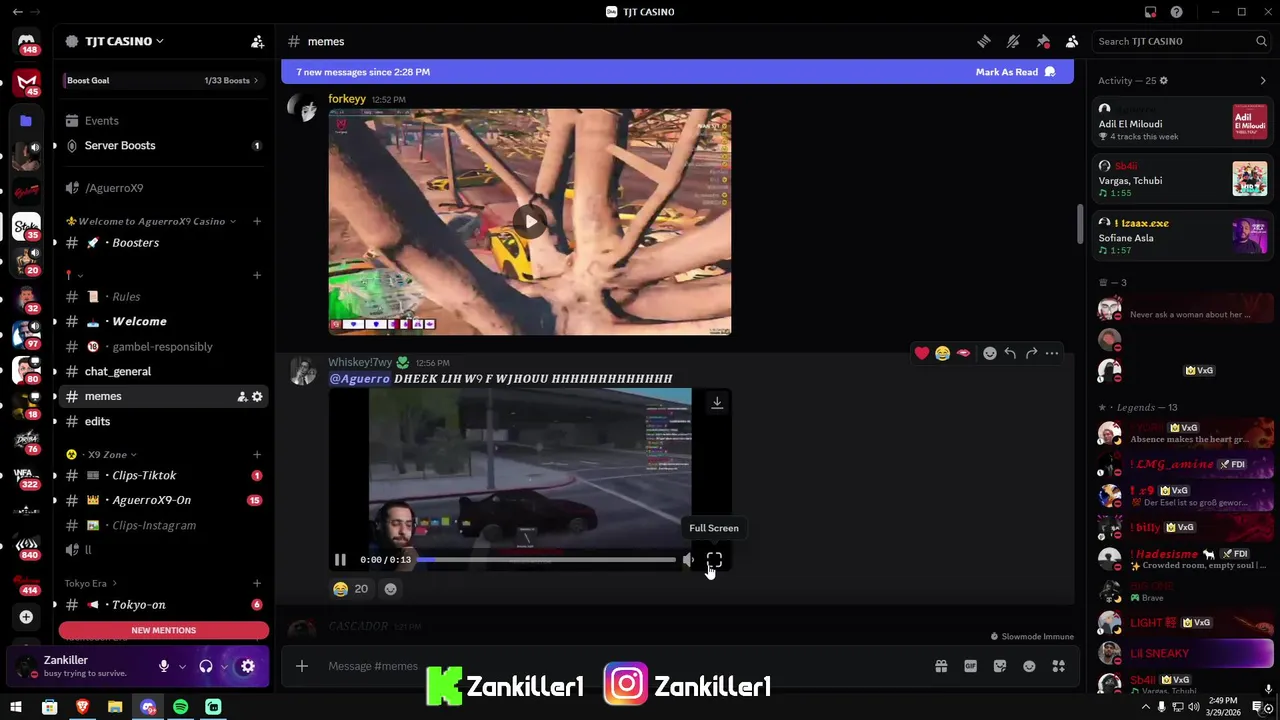The image size is (1280, 720).
Task: Click the Search TJT CASINO field
Action: pos(1181,41)
